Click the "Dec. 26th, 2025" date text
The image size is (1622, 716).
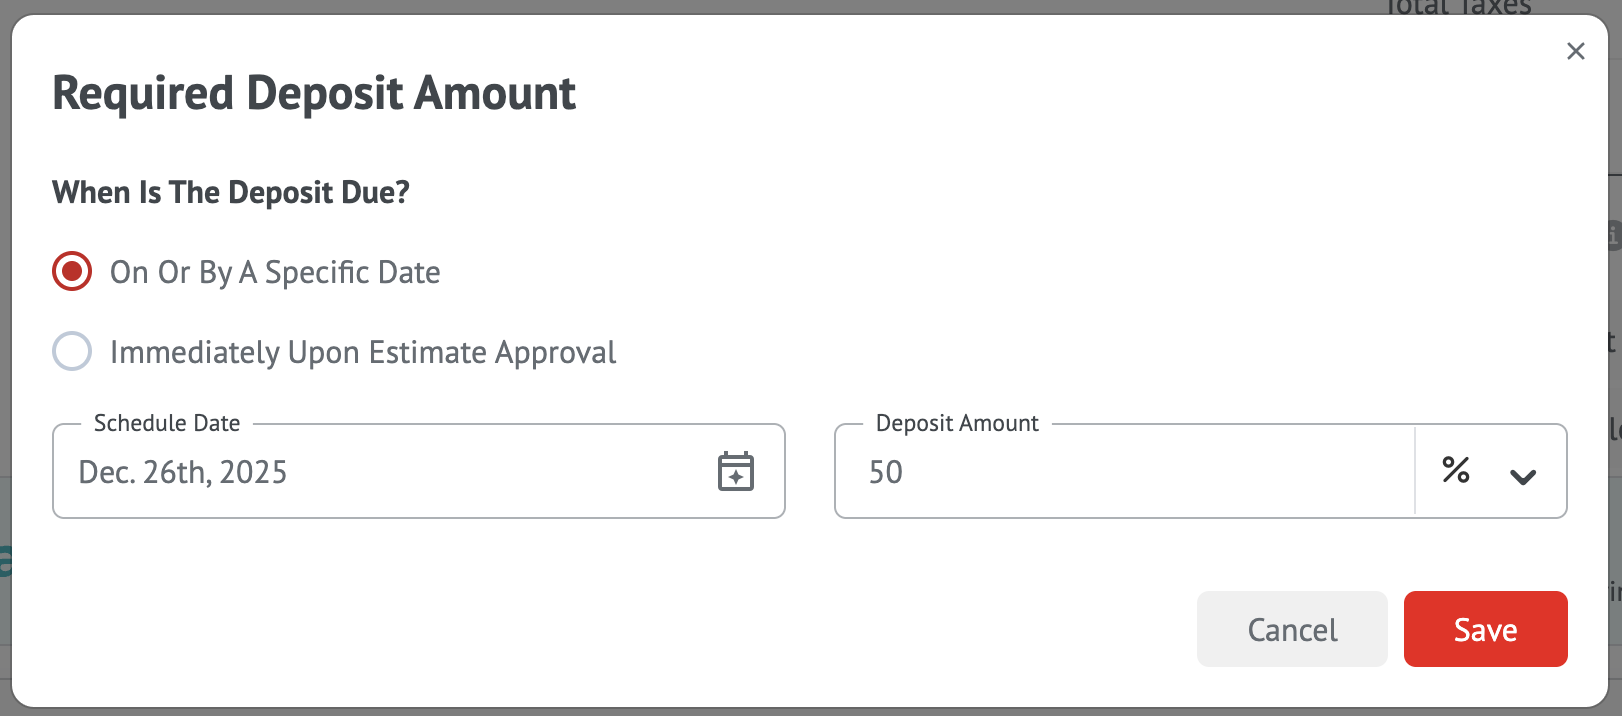coord(183,472)
